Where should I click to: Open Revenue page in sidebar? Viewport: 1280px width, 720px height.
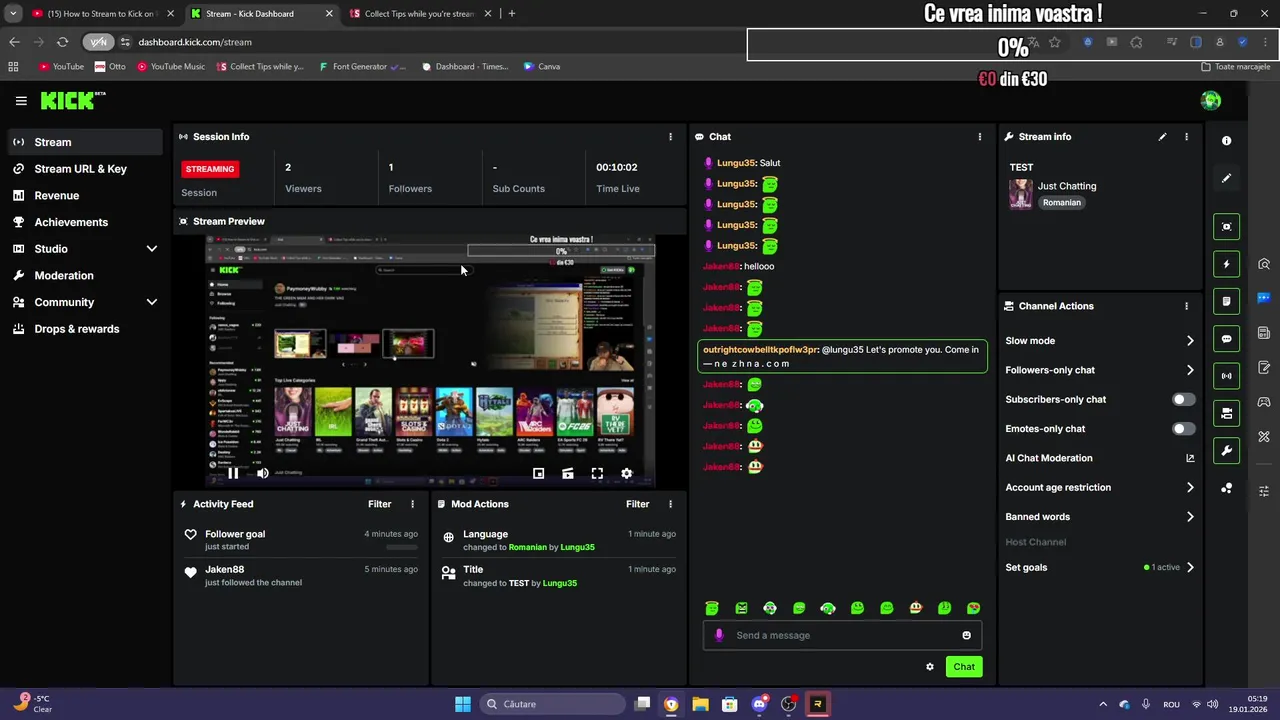tap(85, 196)
